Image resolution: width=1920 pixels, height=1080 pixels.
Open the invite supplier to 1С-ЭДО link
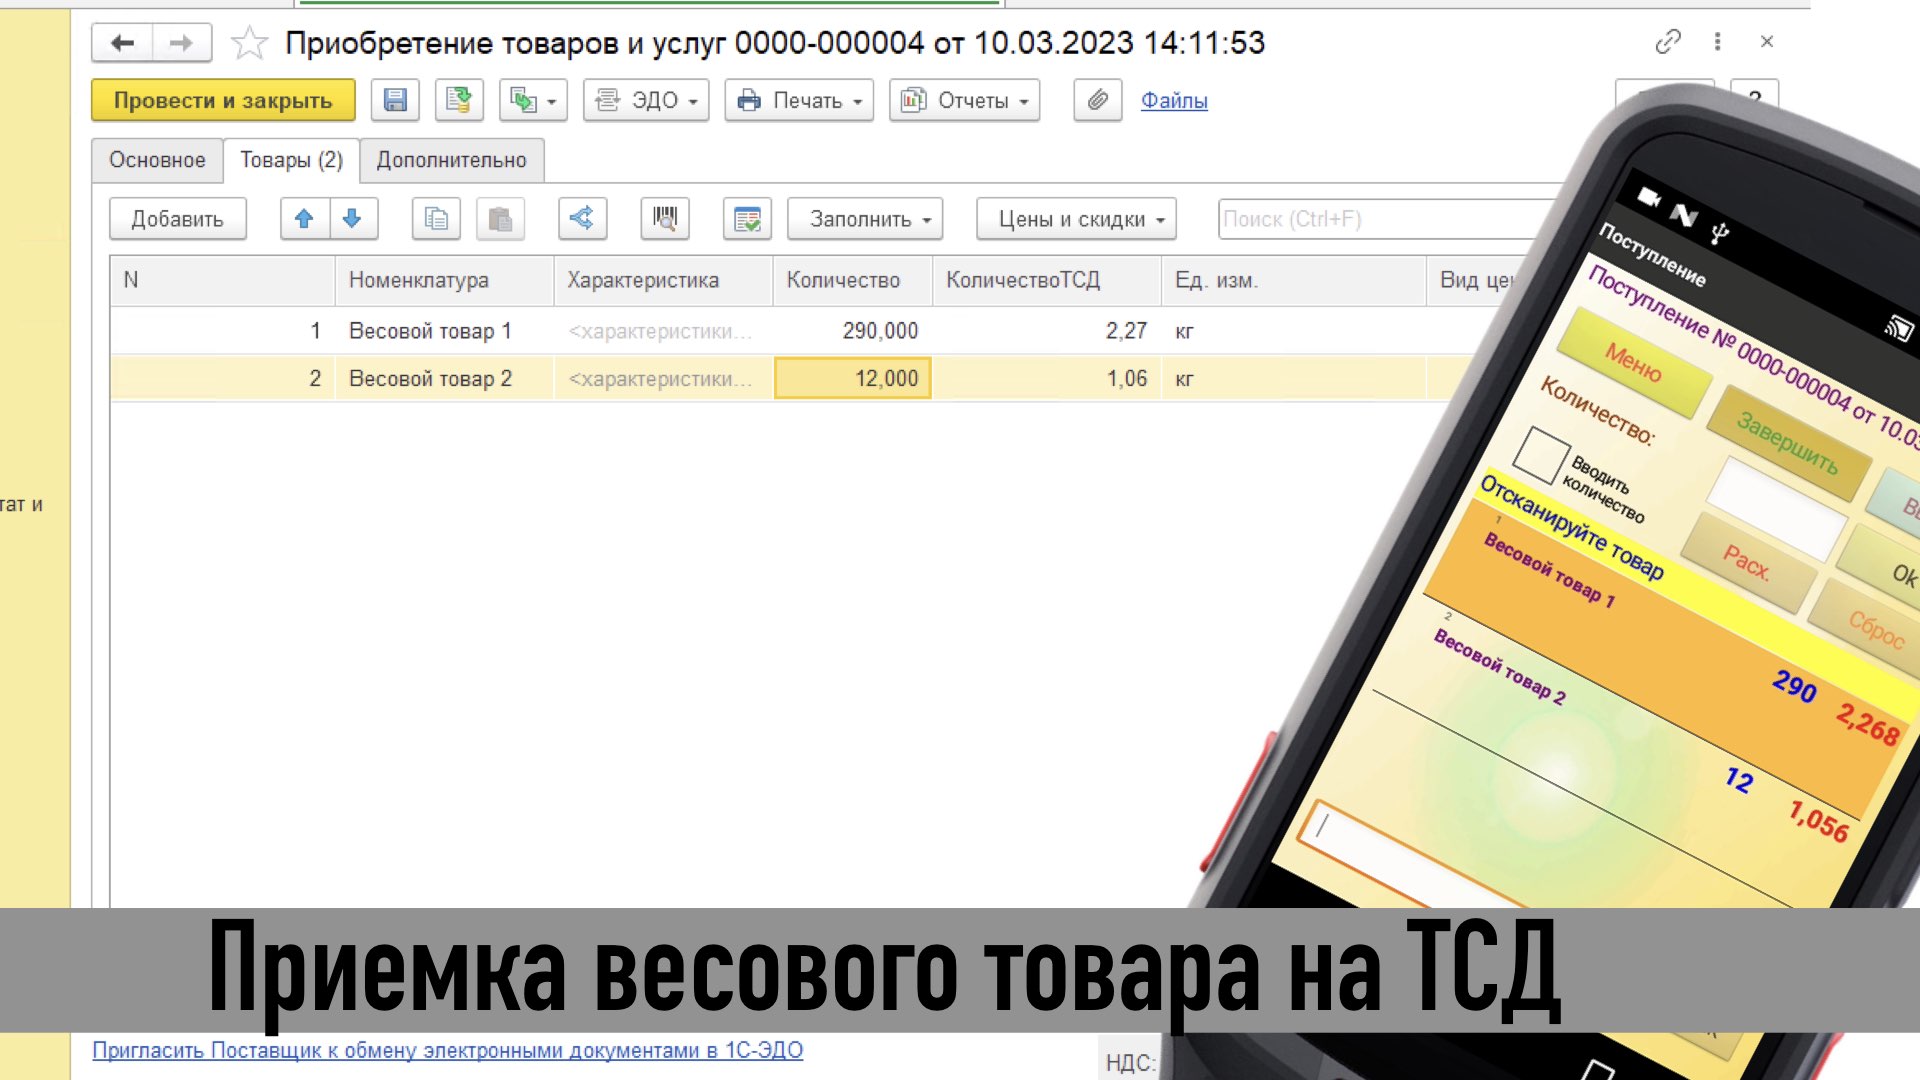pyautogui.click(x=447, y=1051)
